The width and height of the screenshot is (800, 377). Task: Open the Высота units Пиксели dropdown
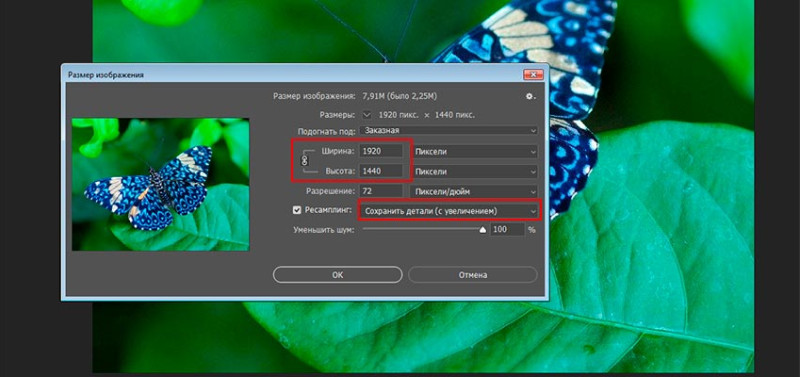pos(474,171)
